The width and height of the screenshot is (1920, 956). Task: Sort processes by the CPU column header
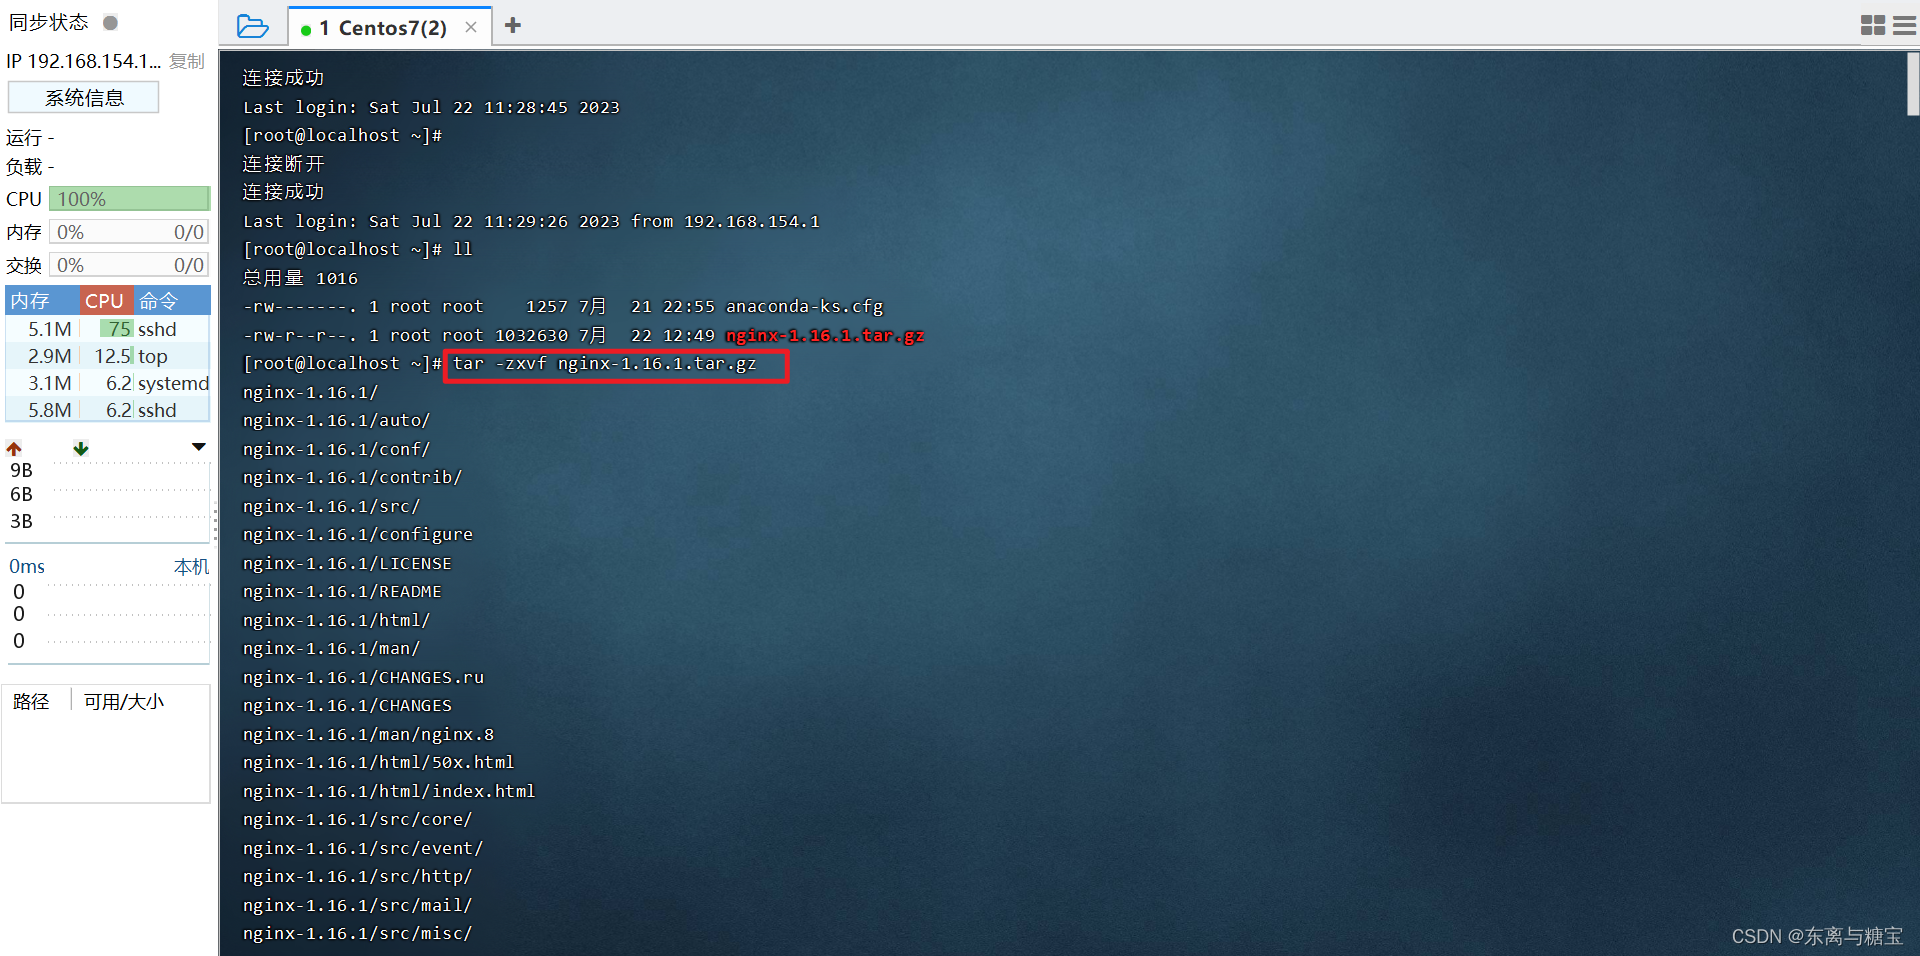click(104, 301)
